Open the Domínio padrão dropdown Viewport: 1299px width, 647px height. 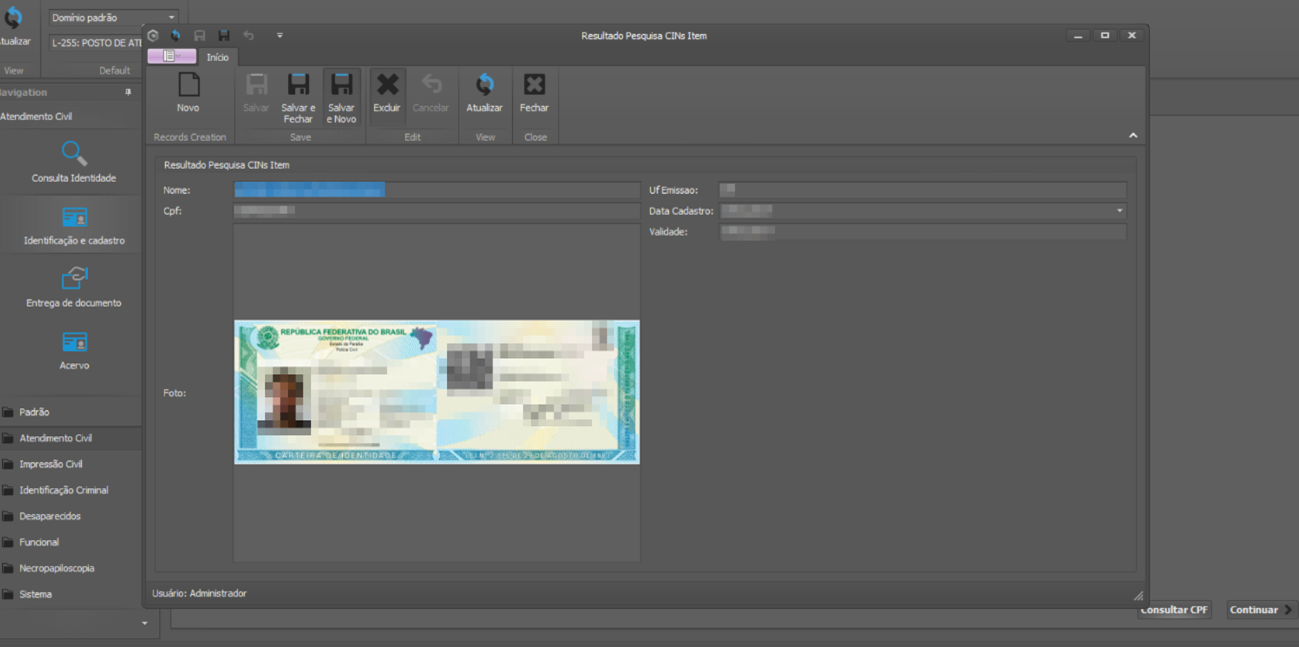point(171,18)
